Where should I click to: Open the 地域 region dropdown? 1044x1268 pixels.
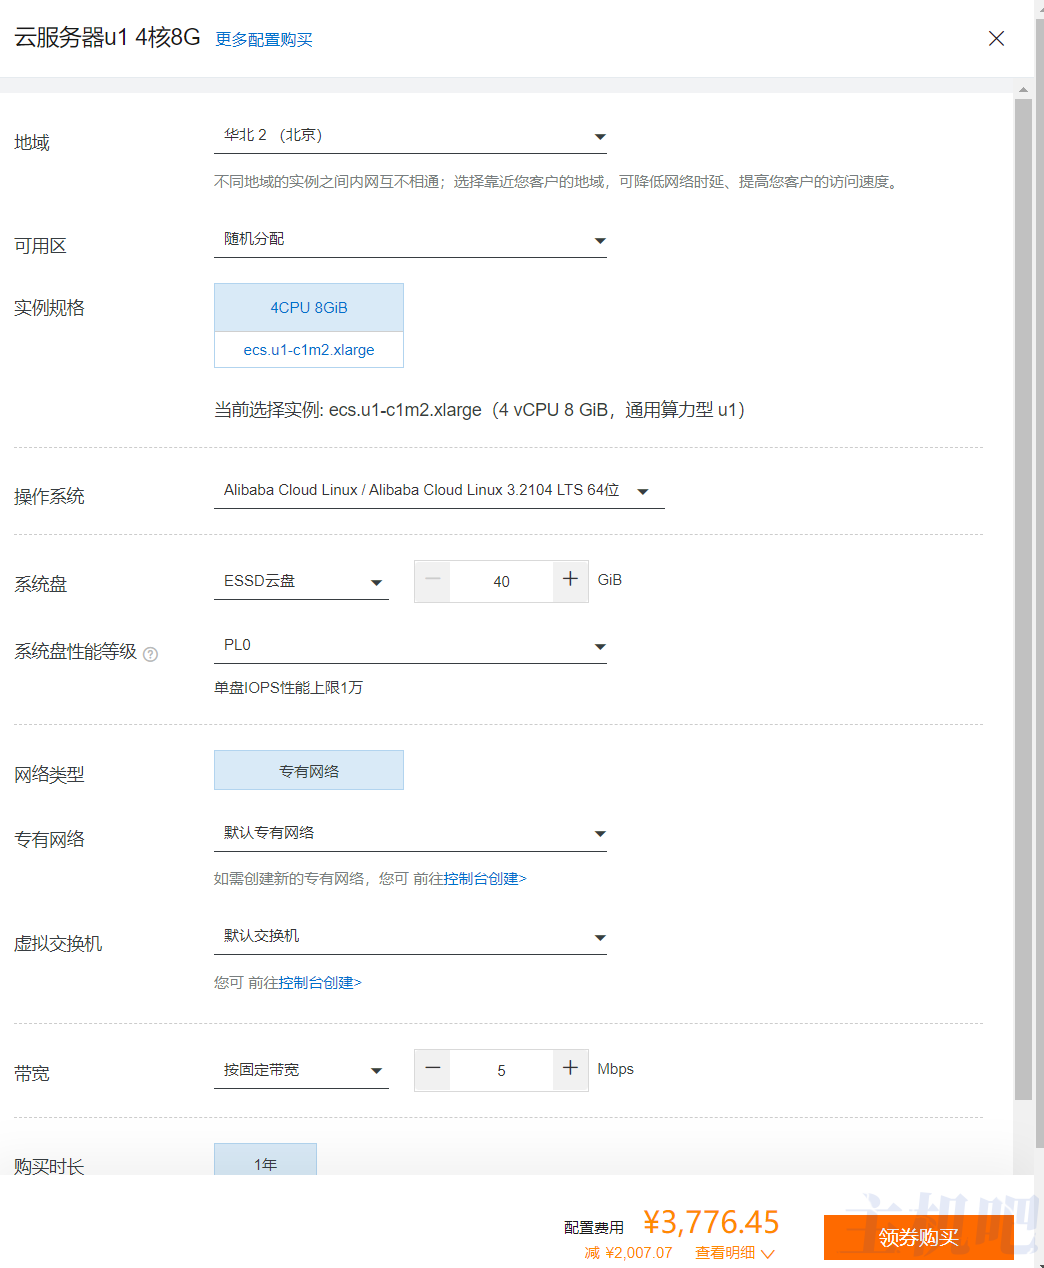(x=410, y=136)
